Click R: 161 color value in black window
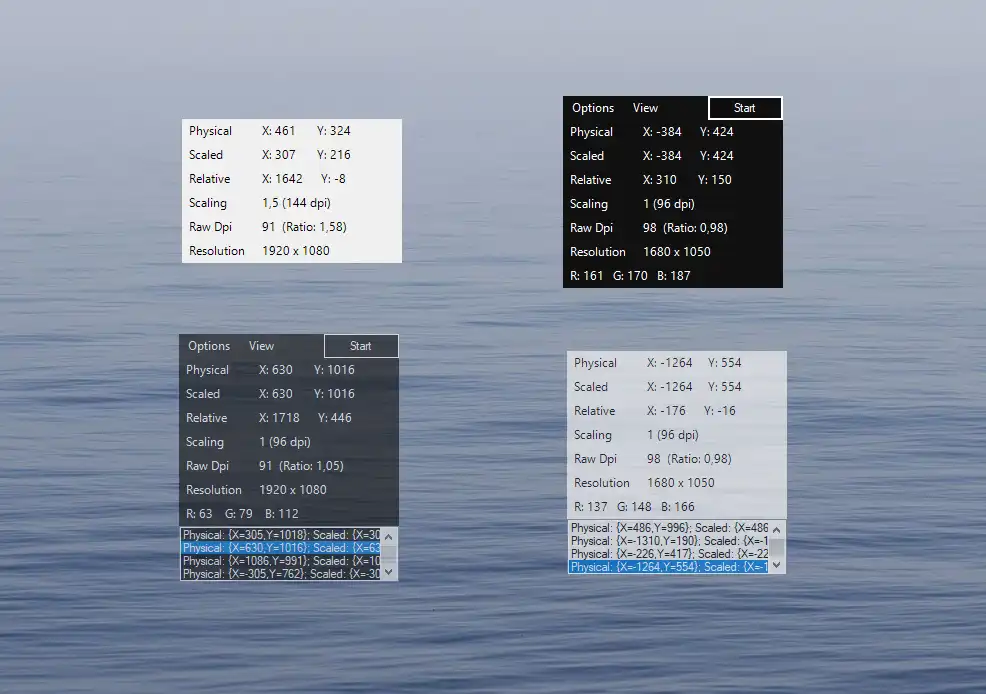 tap(586, 276)
